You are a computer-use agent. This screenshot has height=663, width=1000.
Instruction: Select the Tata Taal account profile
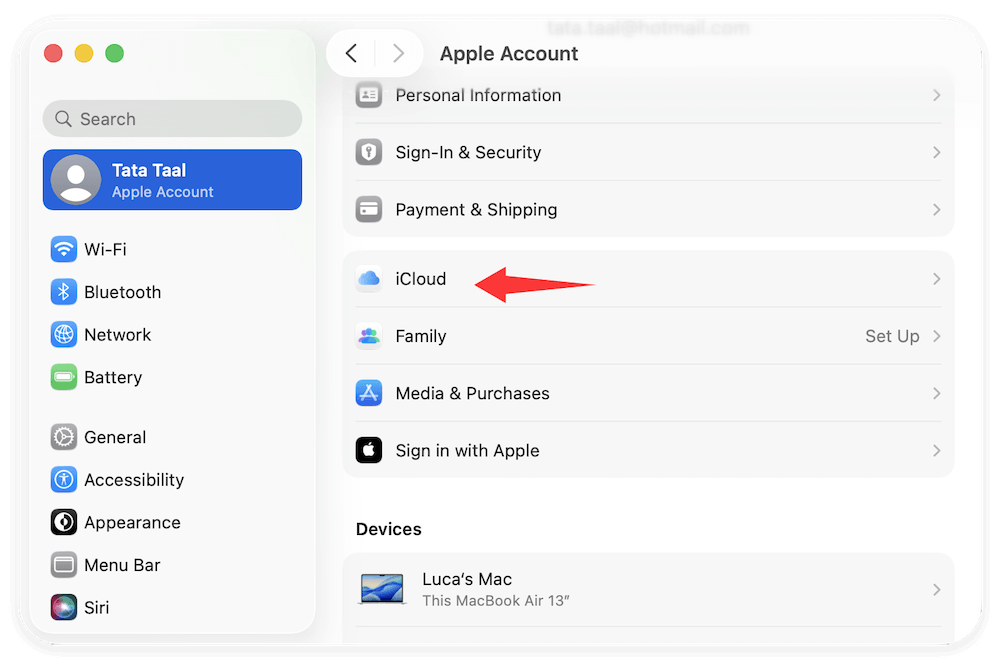click(x=171, y=179)
